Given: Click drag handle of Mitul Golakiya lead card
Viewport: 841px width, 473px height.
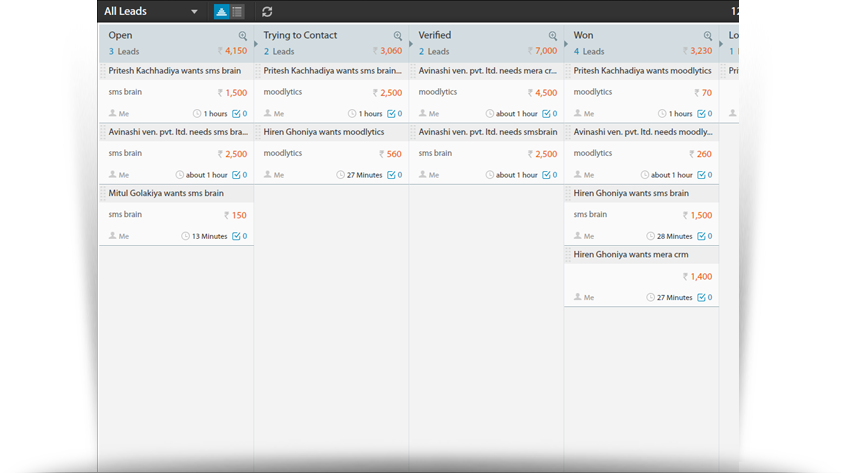Looking at the screenshot, I should click(103, 193).
